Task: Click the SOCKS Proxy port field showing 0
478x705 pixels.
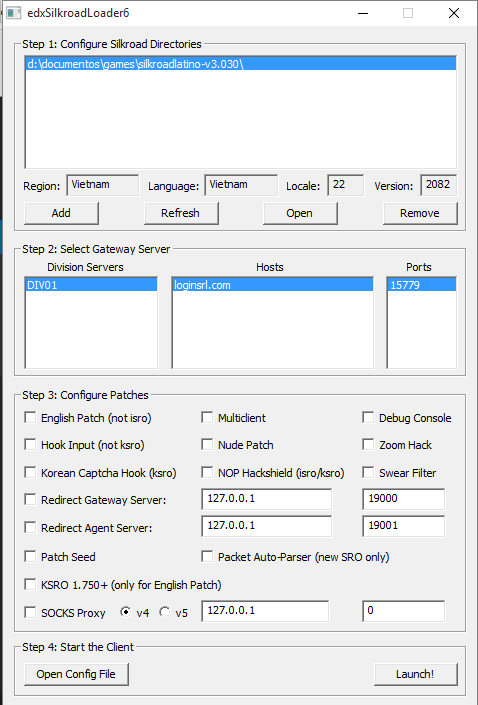Action: pyautogui.click(x=403, y=611)
